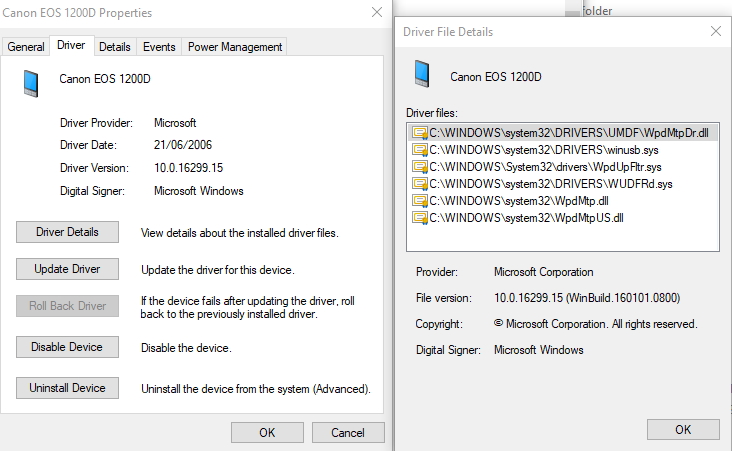This screenshot has width=732, height=451.
Task: Click the Driver Provider value Microsoft
Action: point(175,123)
